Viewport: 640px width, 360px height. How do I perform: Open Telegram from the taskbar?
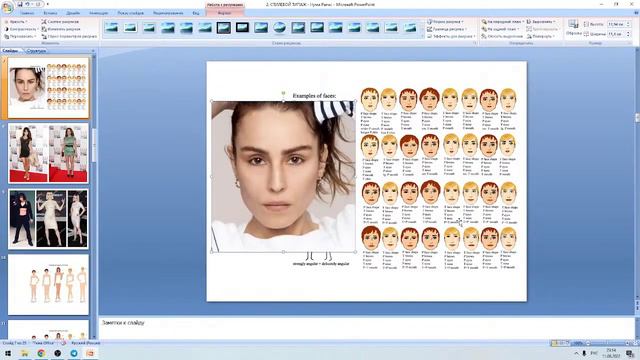tap(74, 353)
